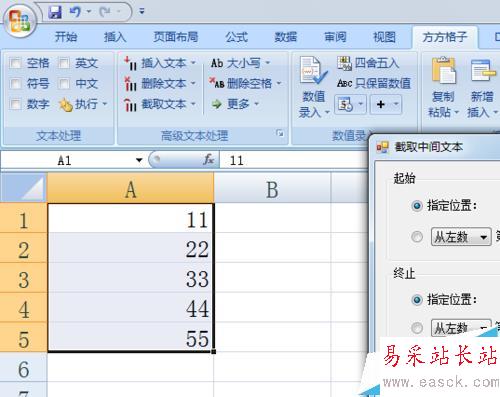Toggle the 中文 checkbox
The width and height of the screenshot is (500, 397).
coord(64,83)
